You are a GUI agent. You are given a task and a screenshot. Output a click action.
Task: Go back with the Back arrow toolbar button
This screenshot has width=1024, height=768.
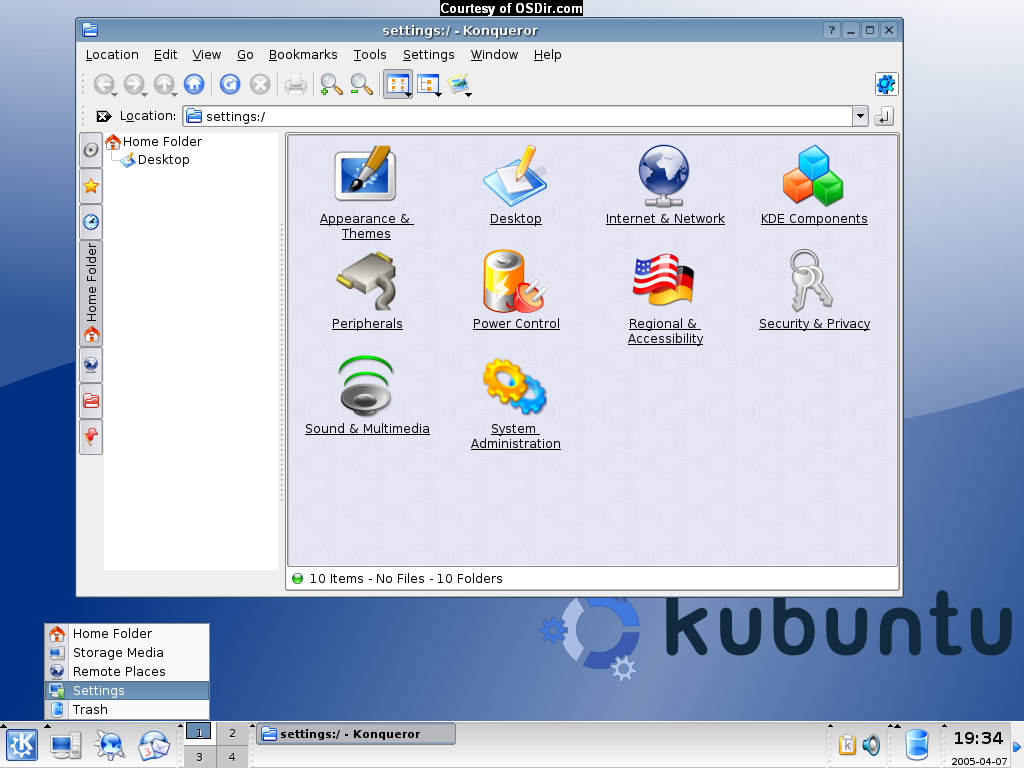103,84
